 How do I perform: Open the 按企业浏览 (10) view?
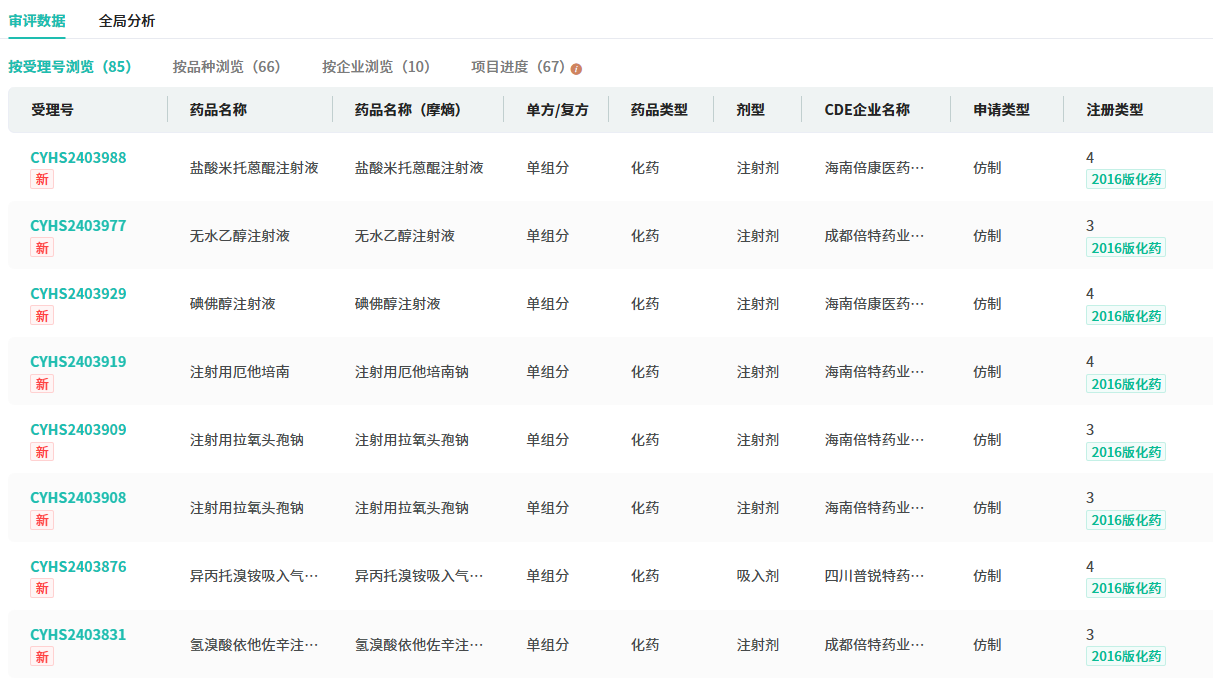pyautogui.click(x=375, y=67)
